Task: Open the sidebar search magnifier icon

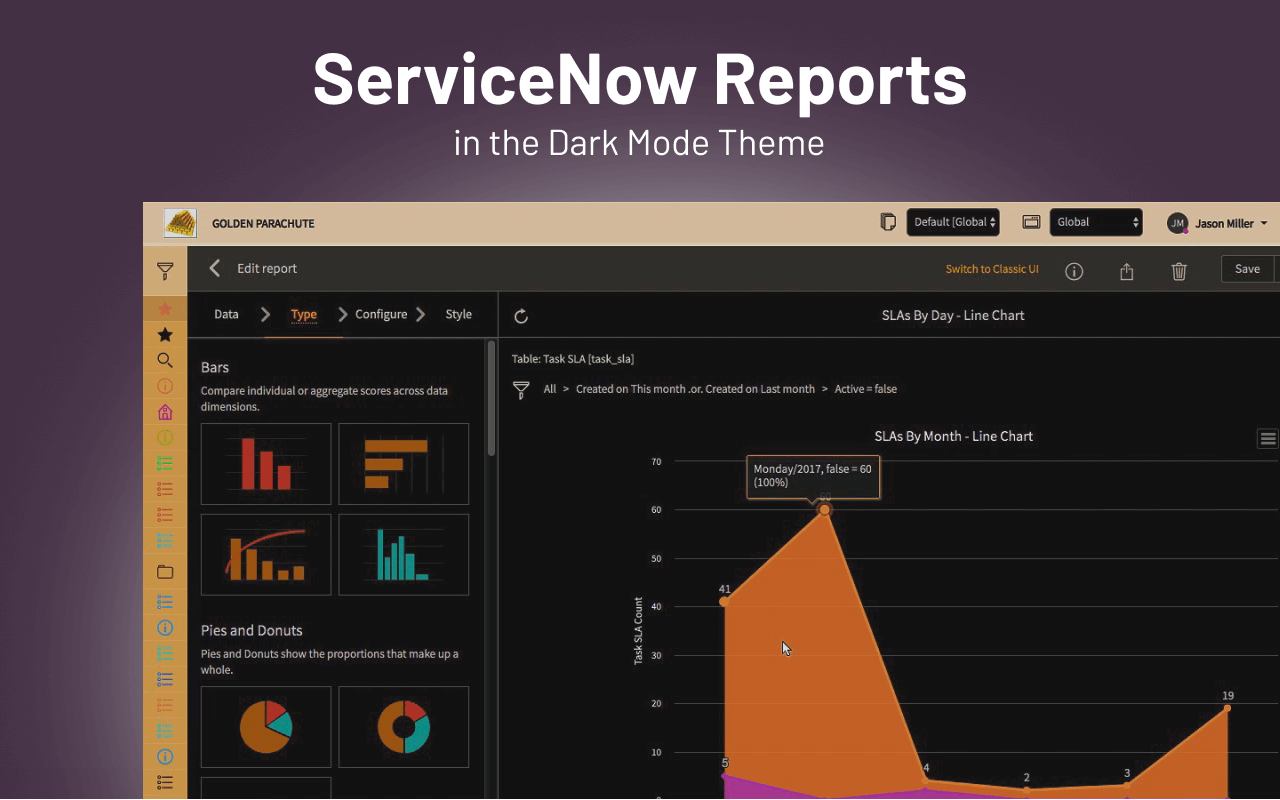Action: 165,360
